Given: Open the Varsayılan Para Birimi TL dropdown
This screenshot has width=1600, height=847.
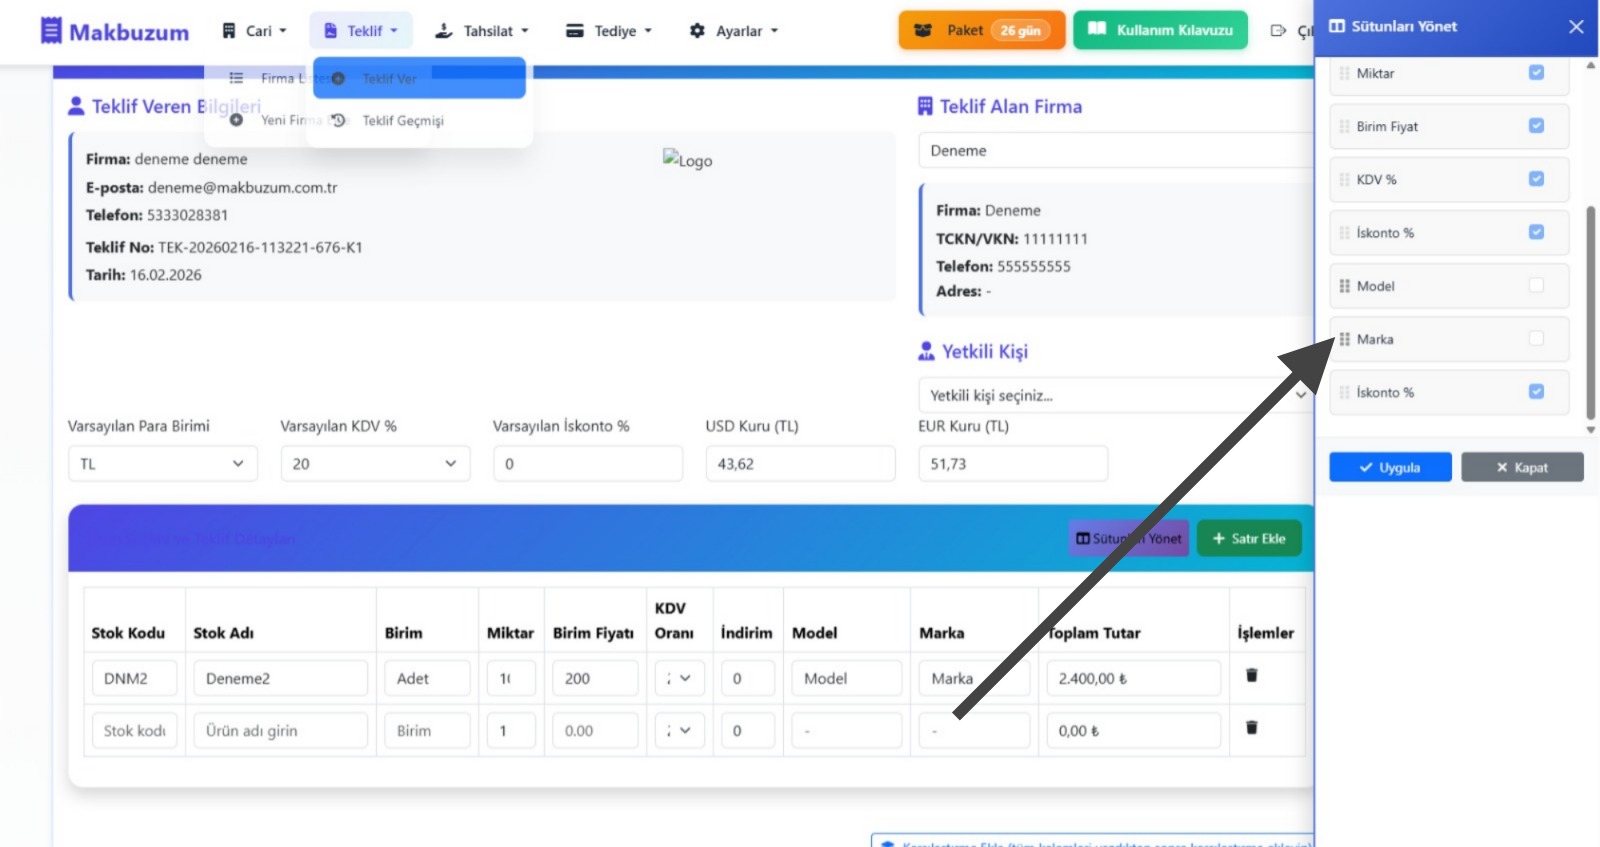Looking at the screenshot, I should 162,464.
